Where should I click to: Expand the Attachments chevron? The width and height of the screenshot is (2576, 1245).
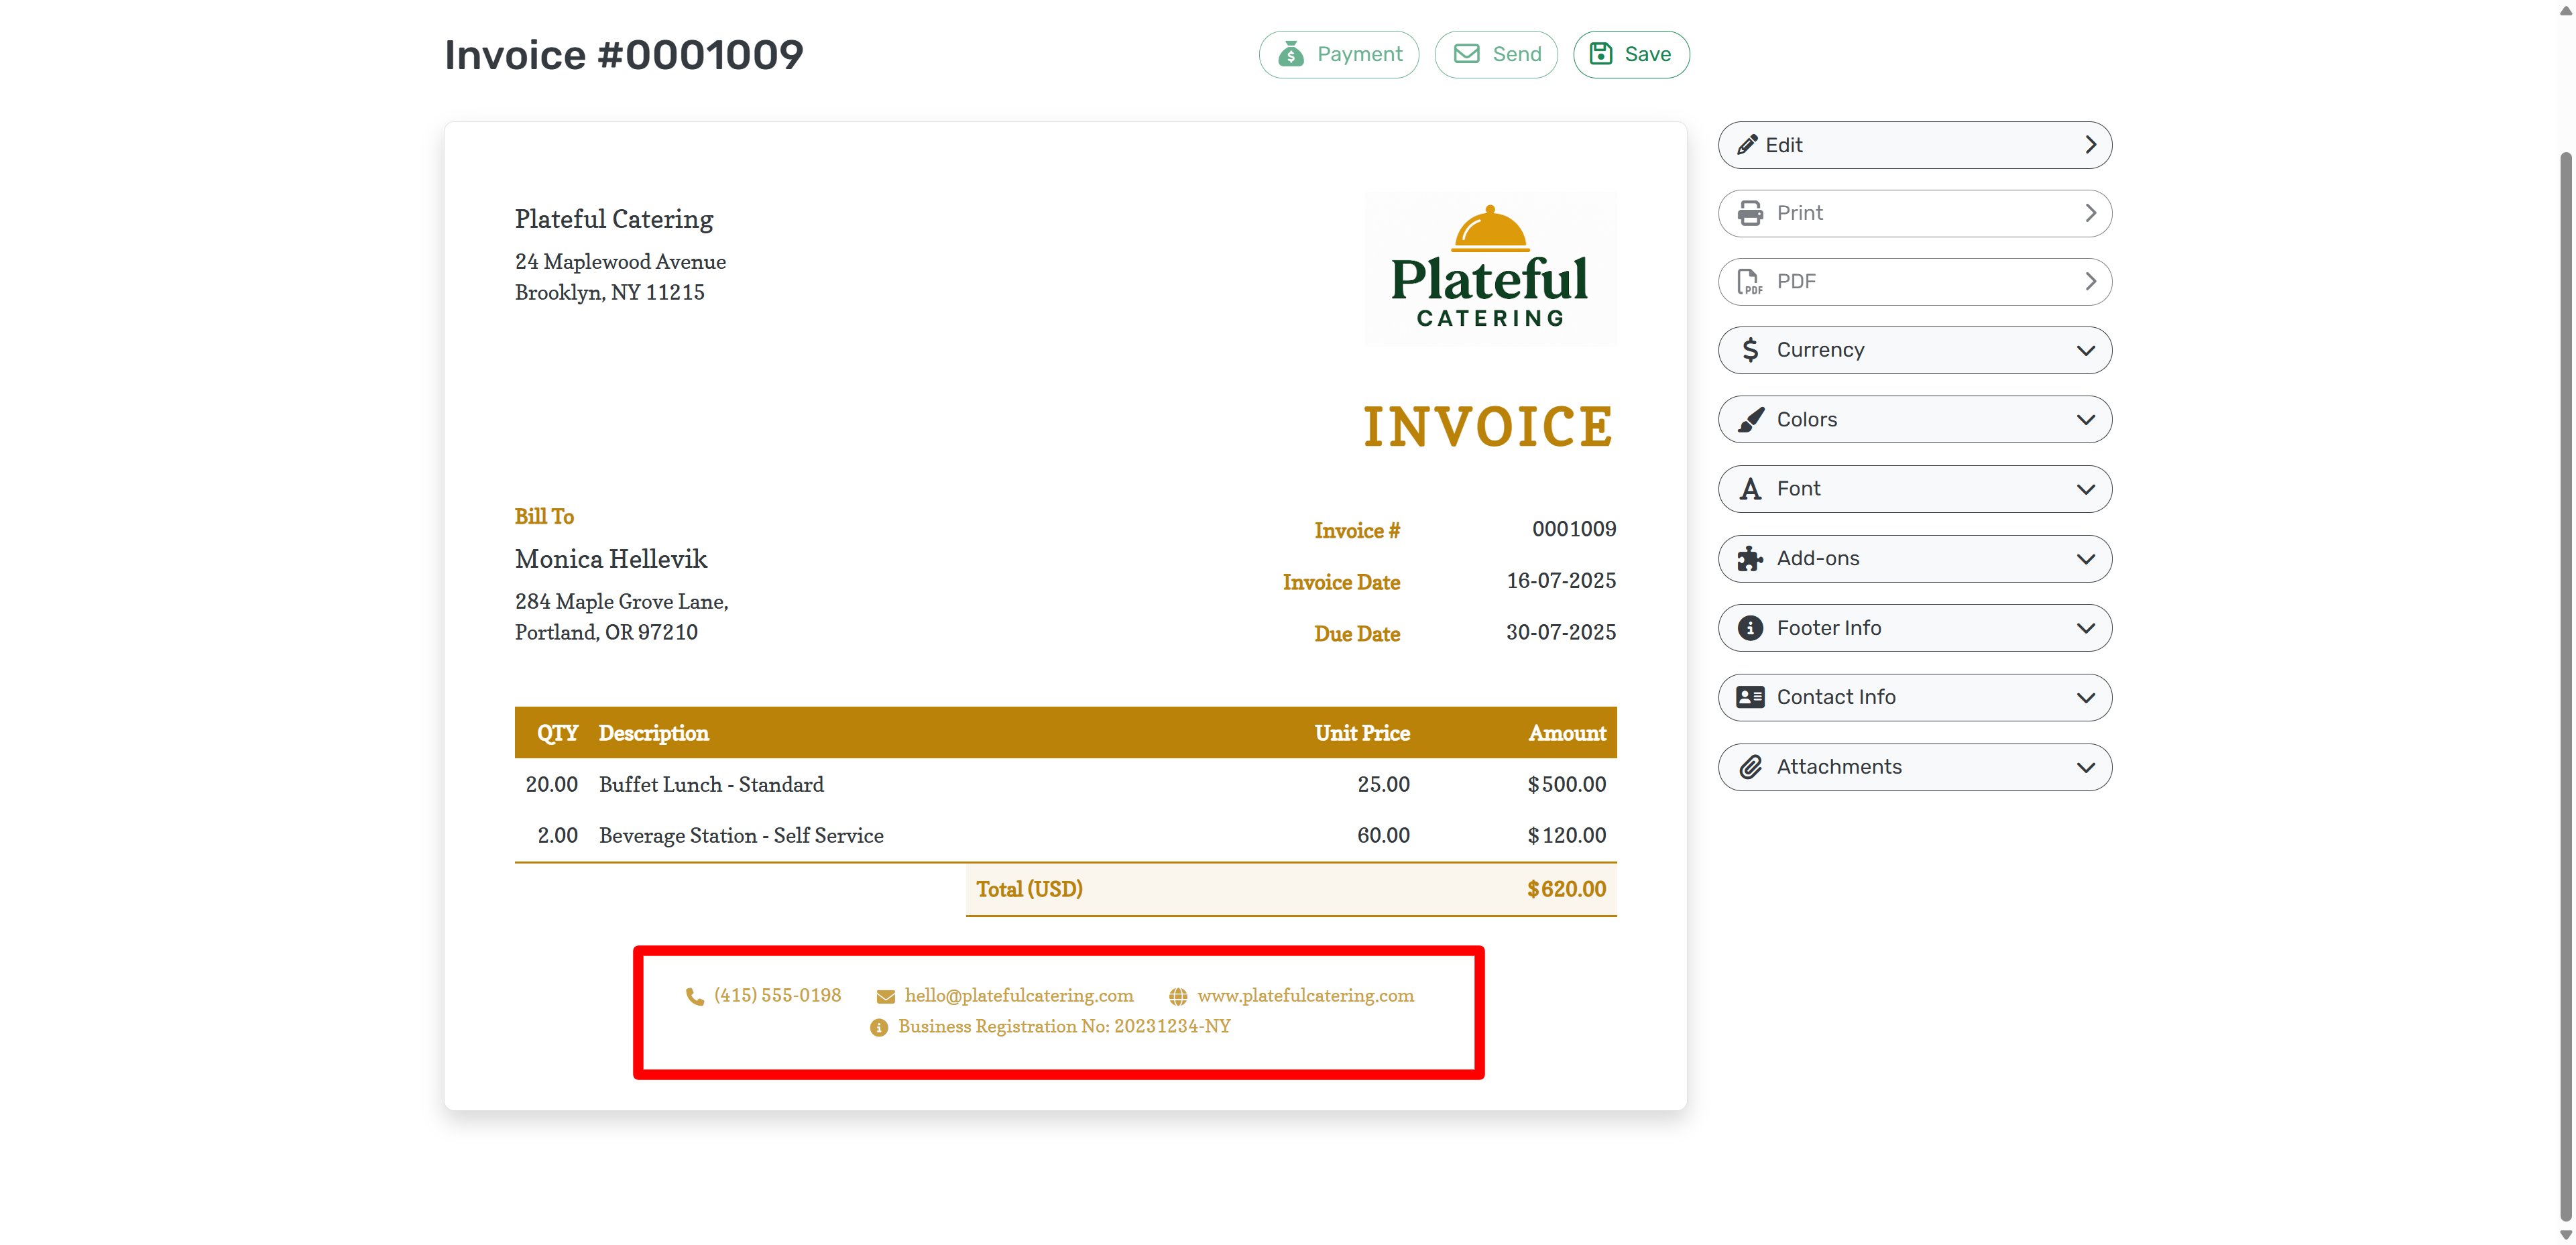coord(2085,767)
